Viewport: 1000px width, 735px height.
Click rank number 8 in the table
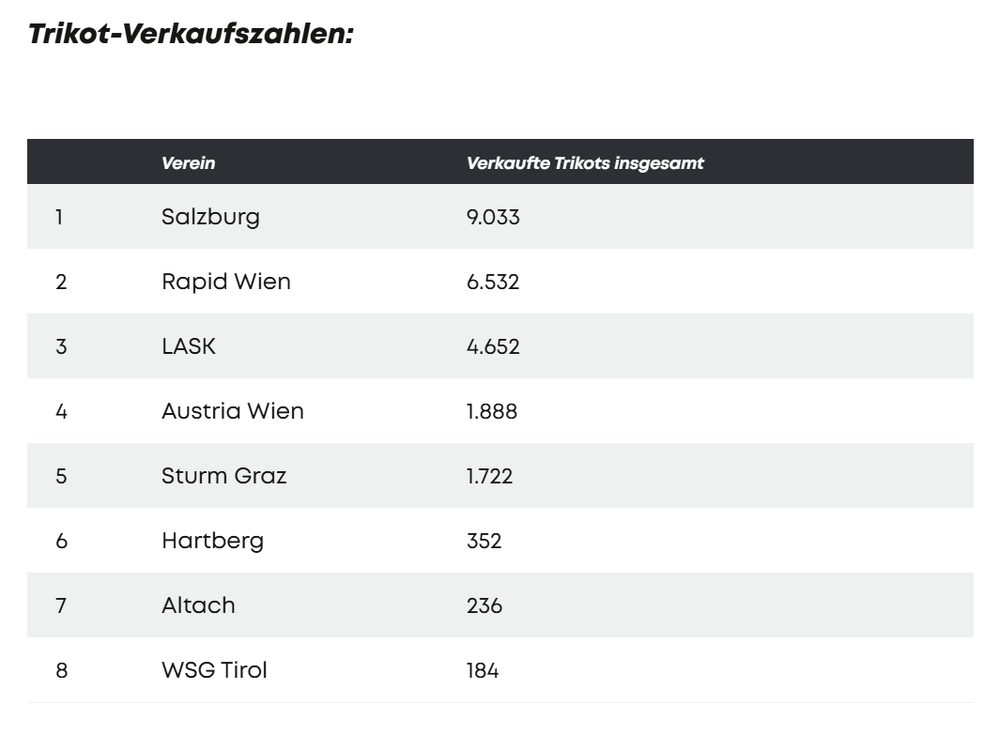coord(61,670)
